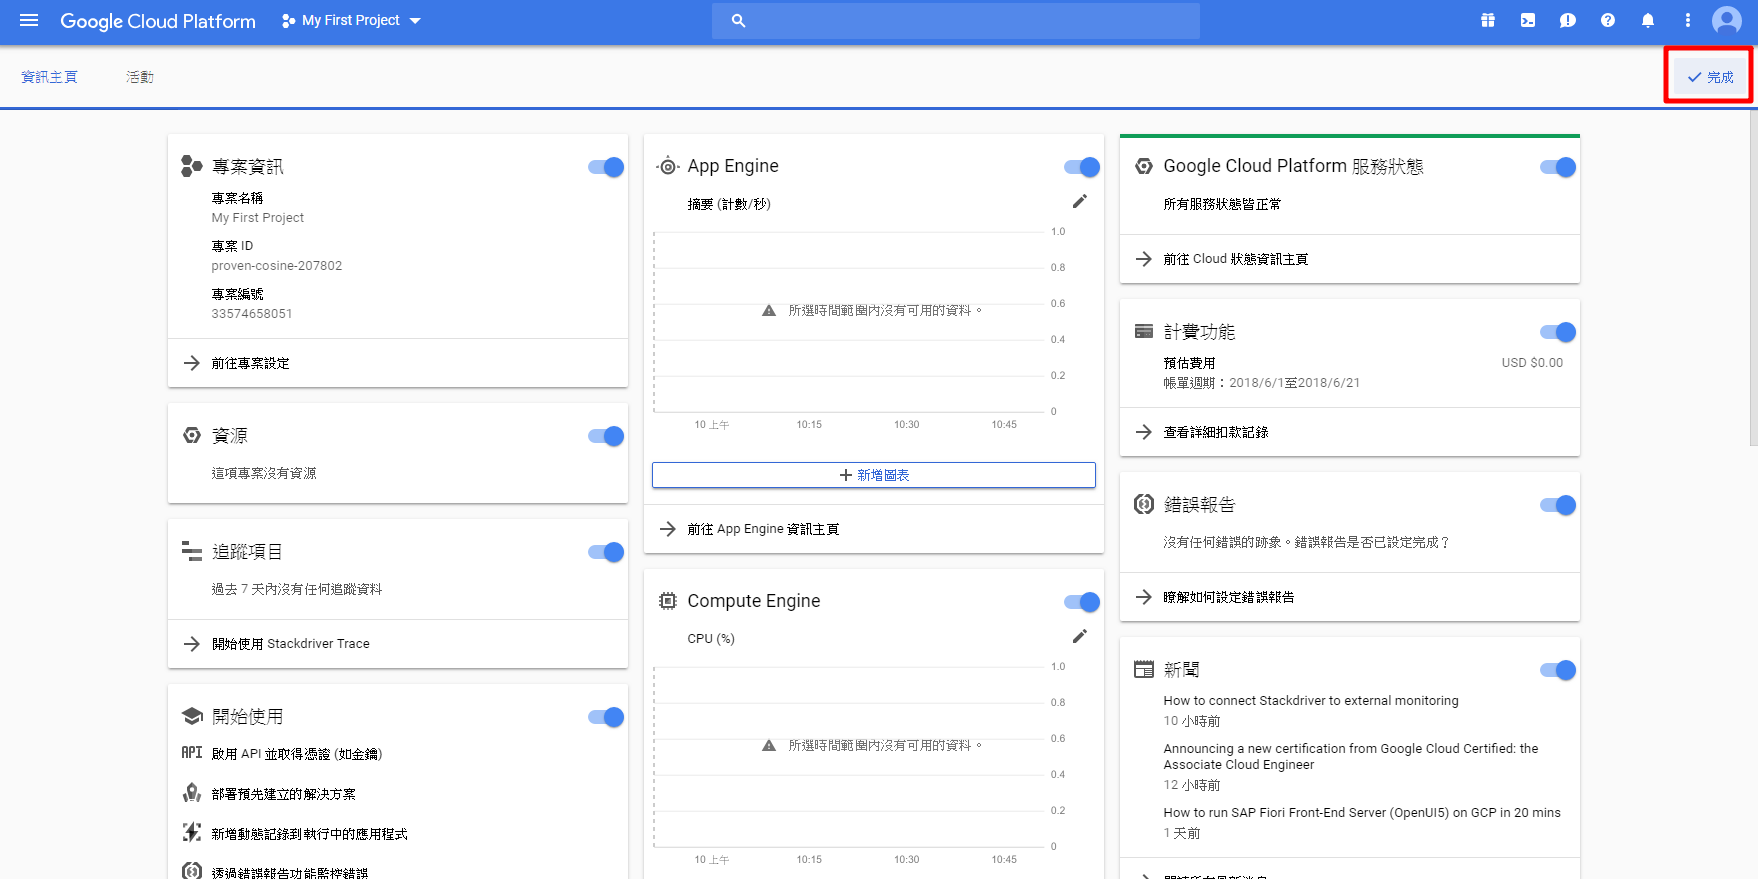Open Stackdriver external monitoring news article
Image resolution: width=1758 pixels, height=879 pixels.
(1311, 701)
